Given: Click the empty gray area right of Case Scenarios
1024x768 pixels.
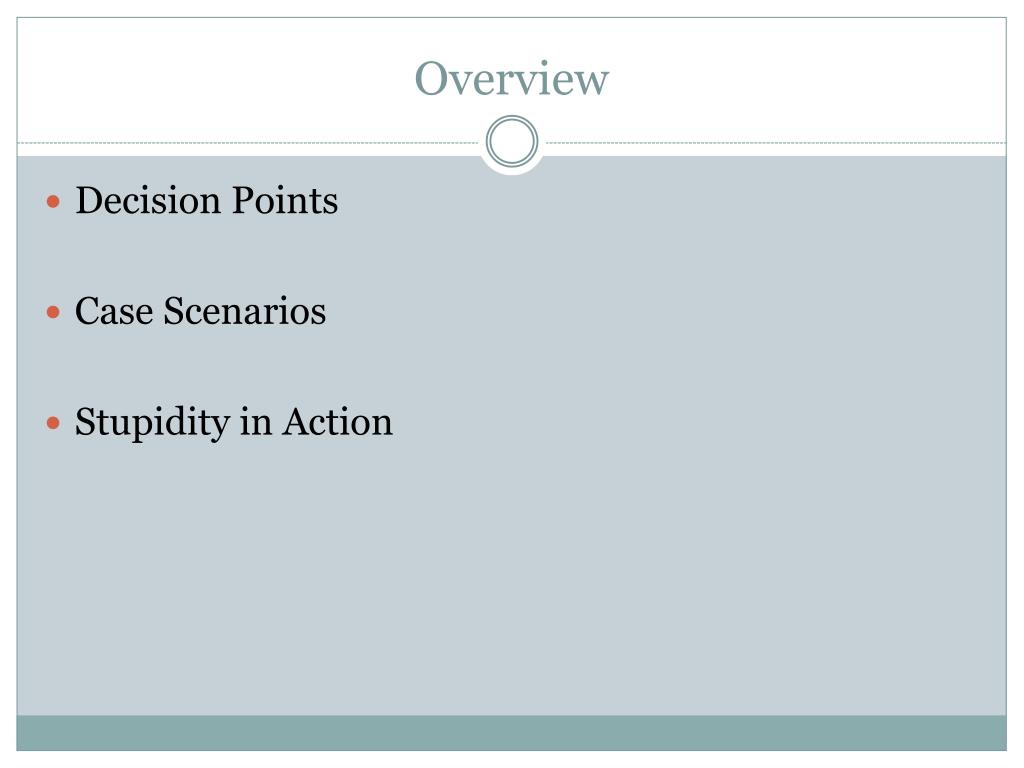Looking at the screenshot, I should [x=666, y=311].
